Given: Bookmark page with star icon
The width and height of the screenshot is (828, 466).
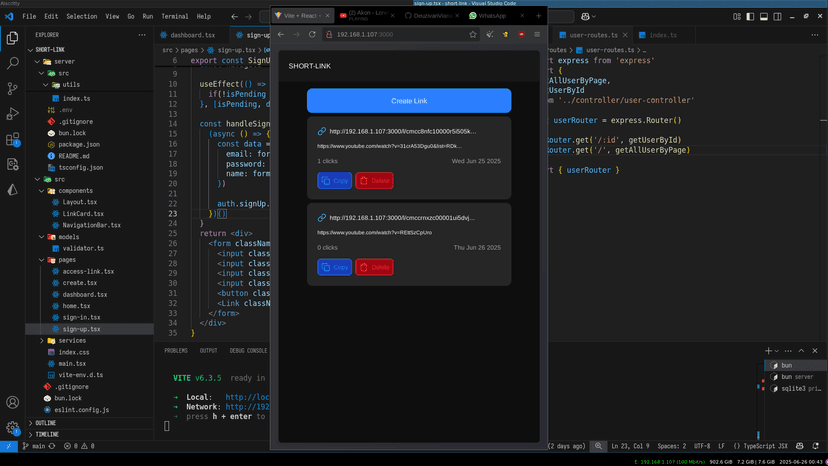Looking at the screenshot, I should [x=473, y=34].
